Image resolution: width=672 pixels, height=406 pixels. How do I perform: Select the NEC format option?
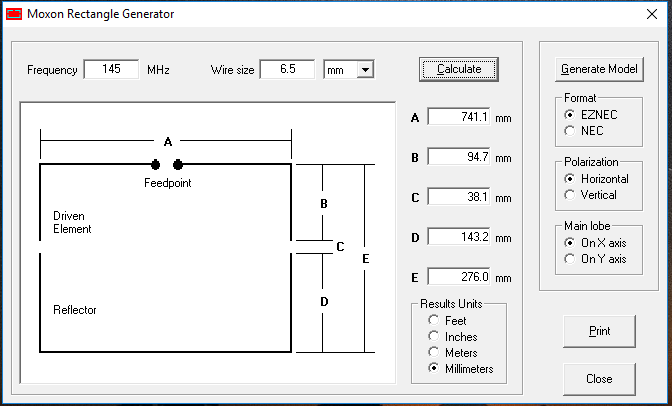coord(571,130)
